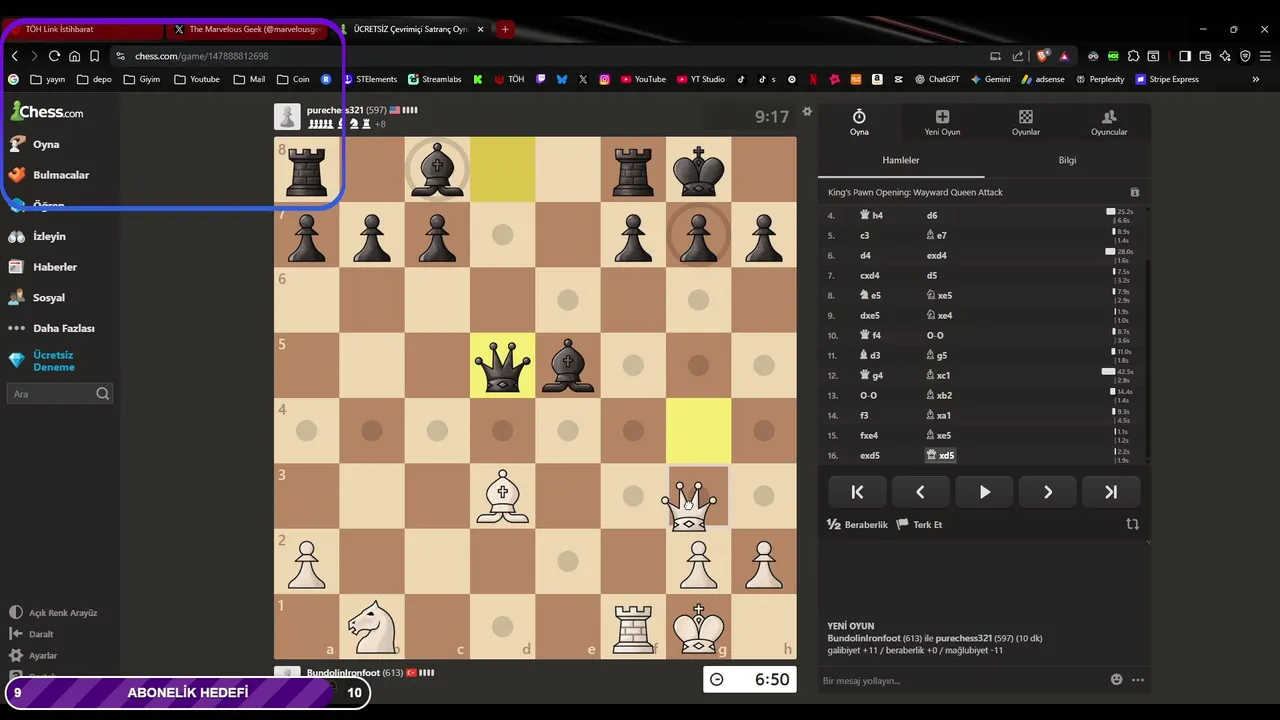Select the Hamleler tab
This screenshot has width=1280, height=720.
click(901, 160)
